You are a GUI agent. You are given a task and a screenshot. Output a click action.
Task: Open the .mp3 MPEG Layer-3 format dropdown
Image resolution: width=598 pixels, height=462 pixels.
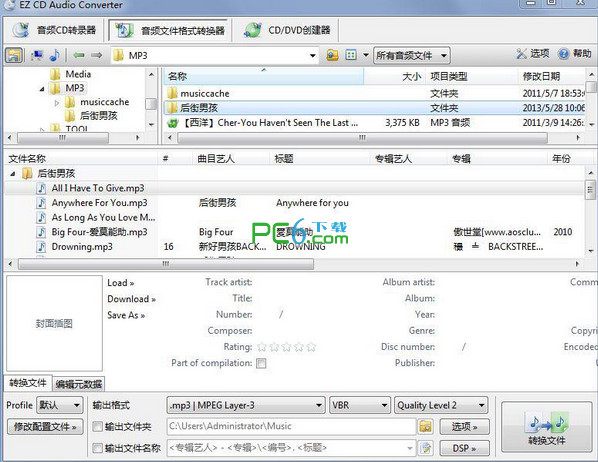click(246, 405)
